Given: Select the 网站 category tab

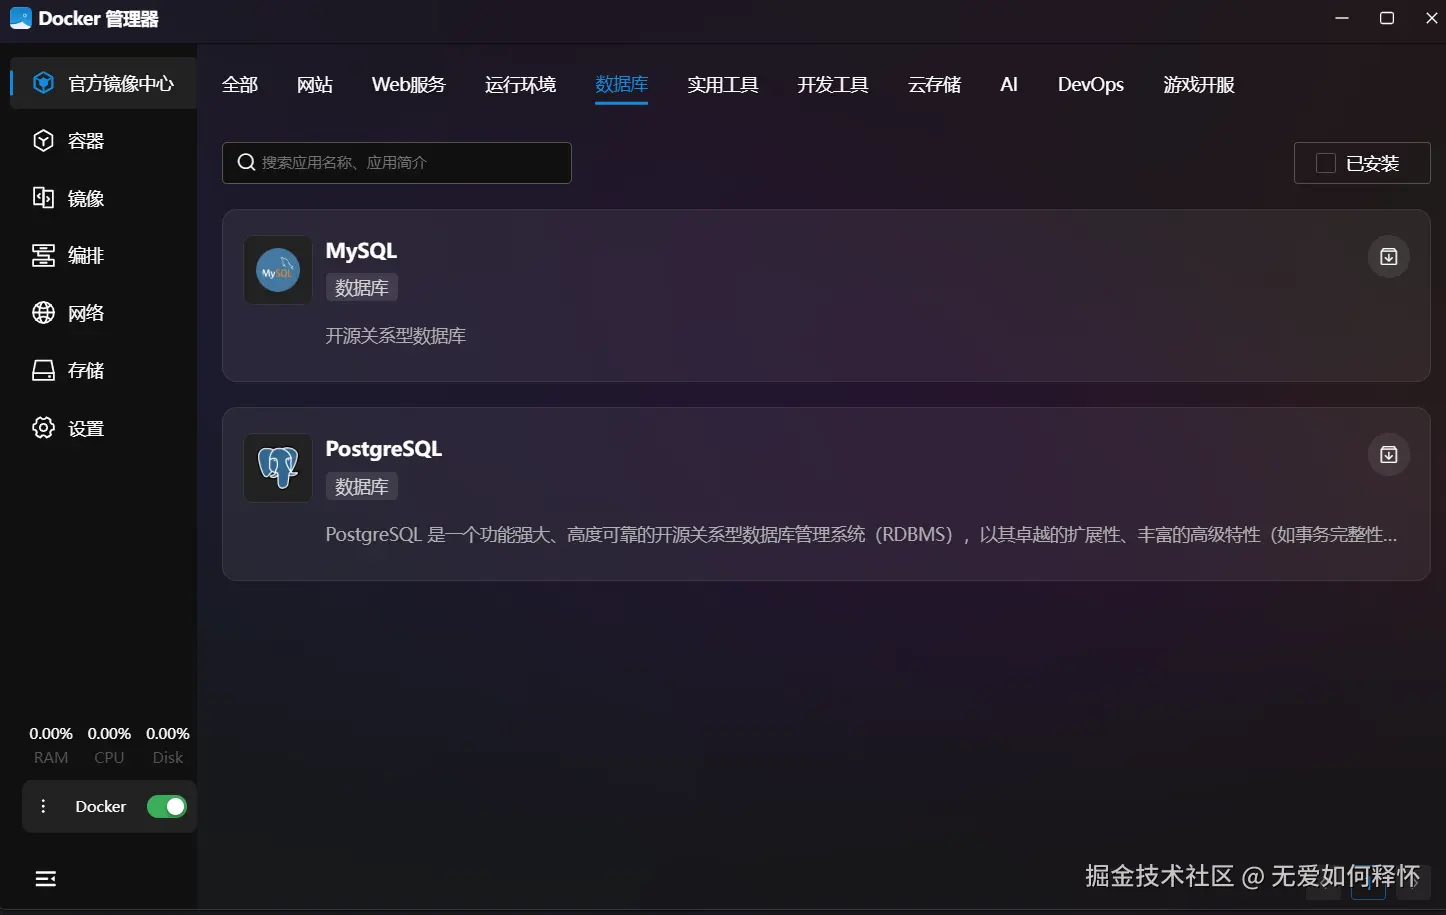Looking at the screenshot, I should pos(315,85).
